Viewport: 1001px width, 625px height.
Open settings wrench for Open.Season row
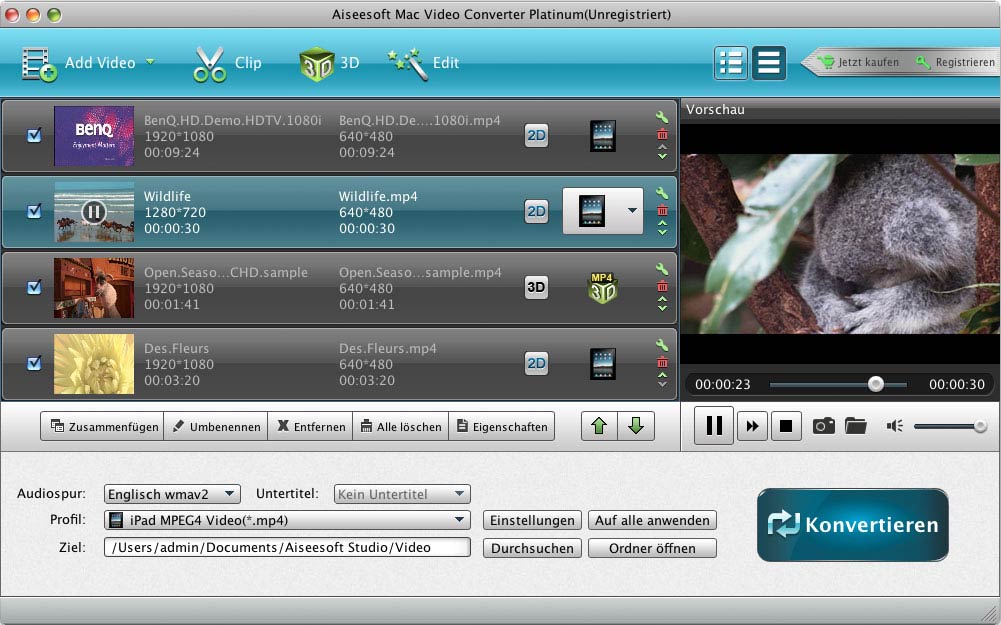point(662,269)
